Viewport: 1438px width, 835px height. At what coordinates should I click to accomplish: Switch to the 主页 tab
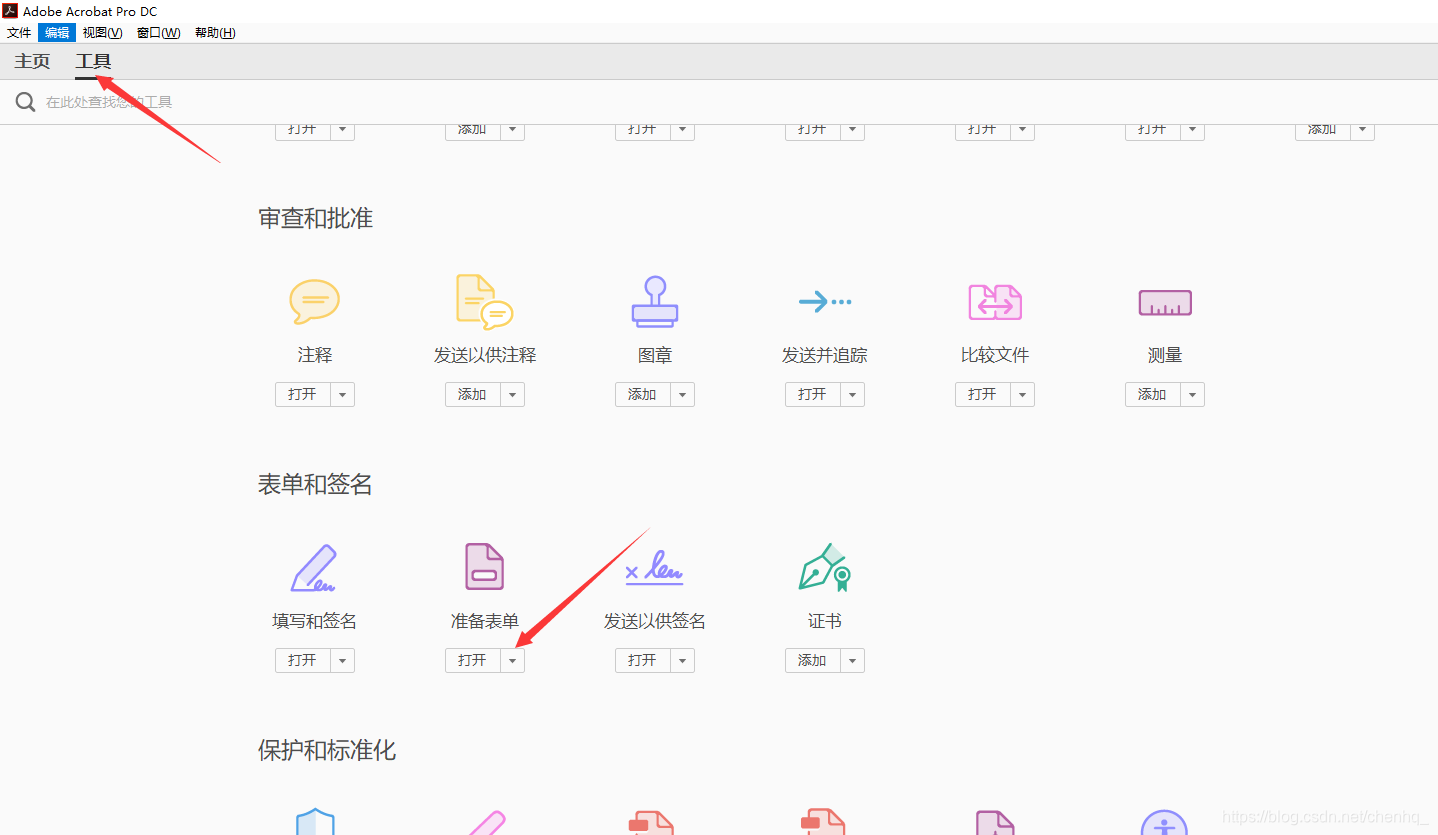coord(32,61)
